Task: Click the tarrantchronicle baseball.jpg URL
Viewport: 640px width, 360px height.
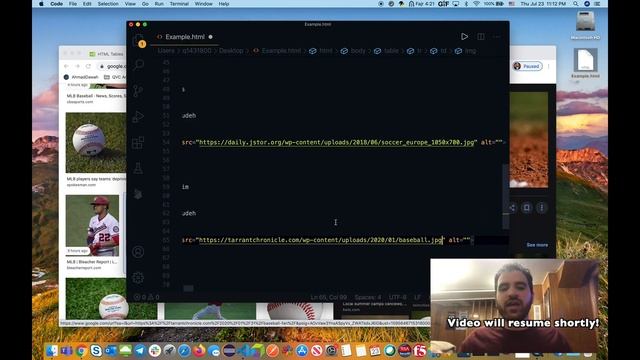Action: click(320, 240)
